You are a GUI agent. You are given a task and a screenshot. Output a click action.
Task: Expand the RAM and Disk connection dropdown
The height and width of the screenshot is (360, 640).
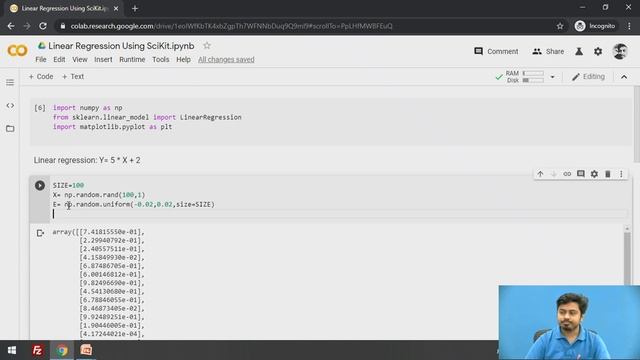pos(552,77)
